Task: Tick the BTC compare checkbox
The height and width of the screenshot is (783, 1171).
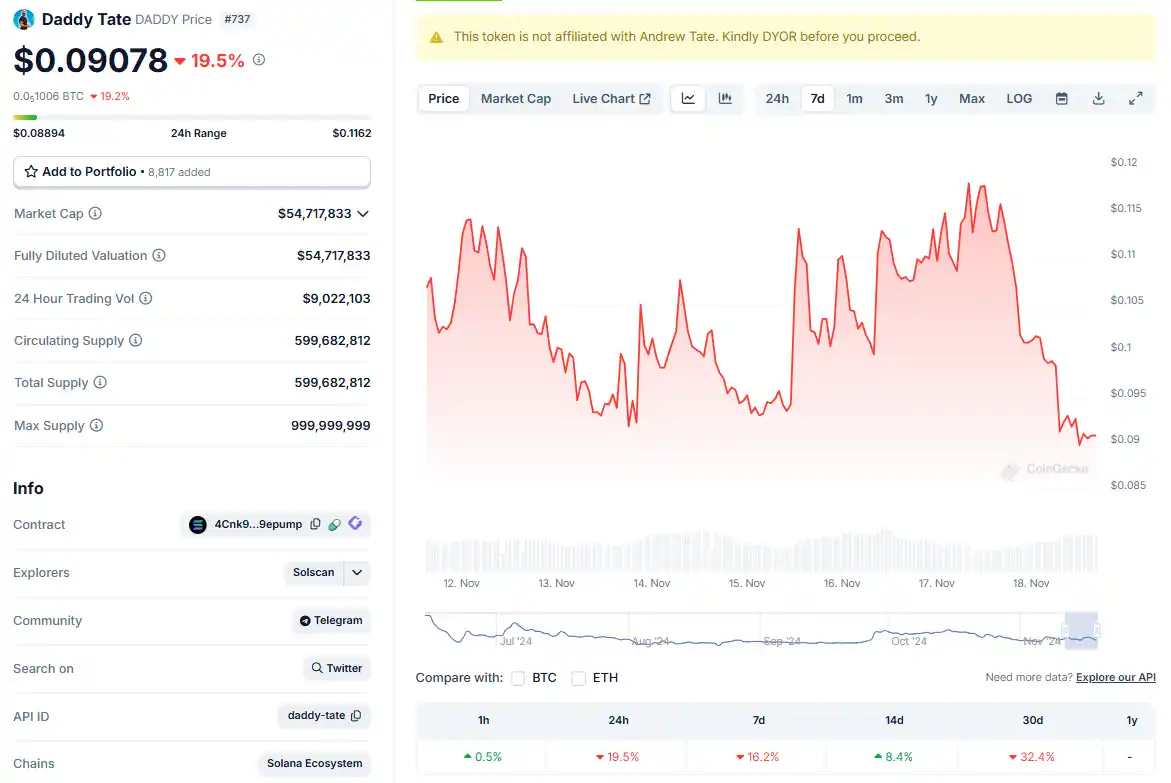Action: pos(518,678)
